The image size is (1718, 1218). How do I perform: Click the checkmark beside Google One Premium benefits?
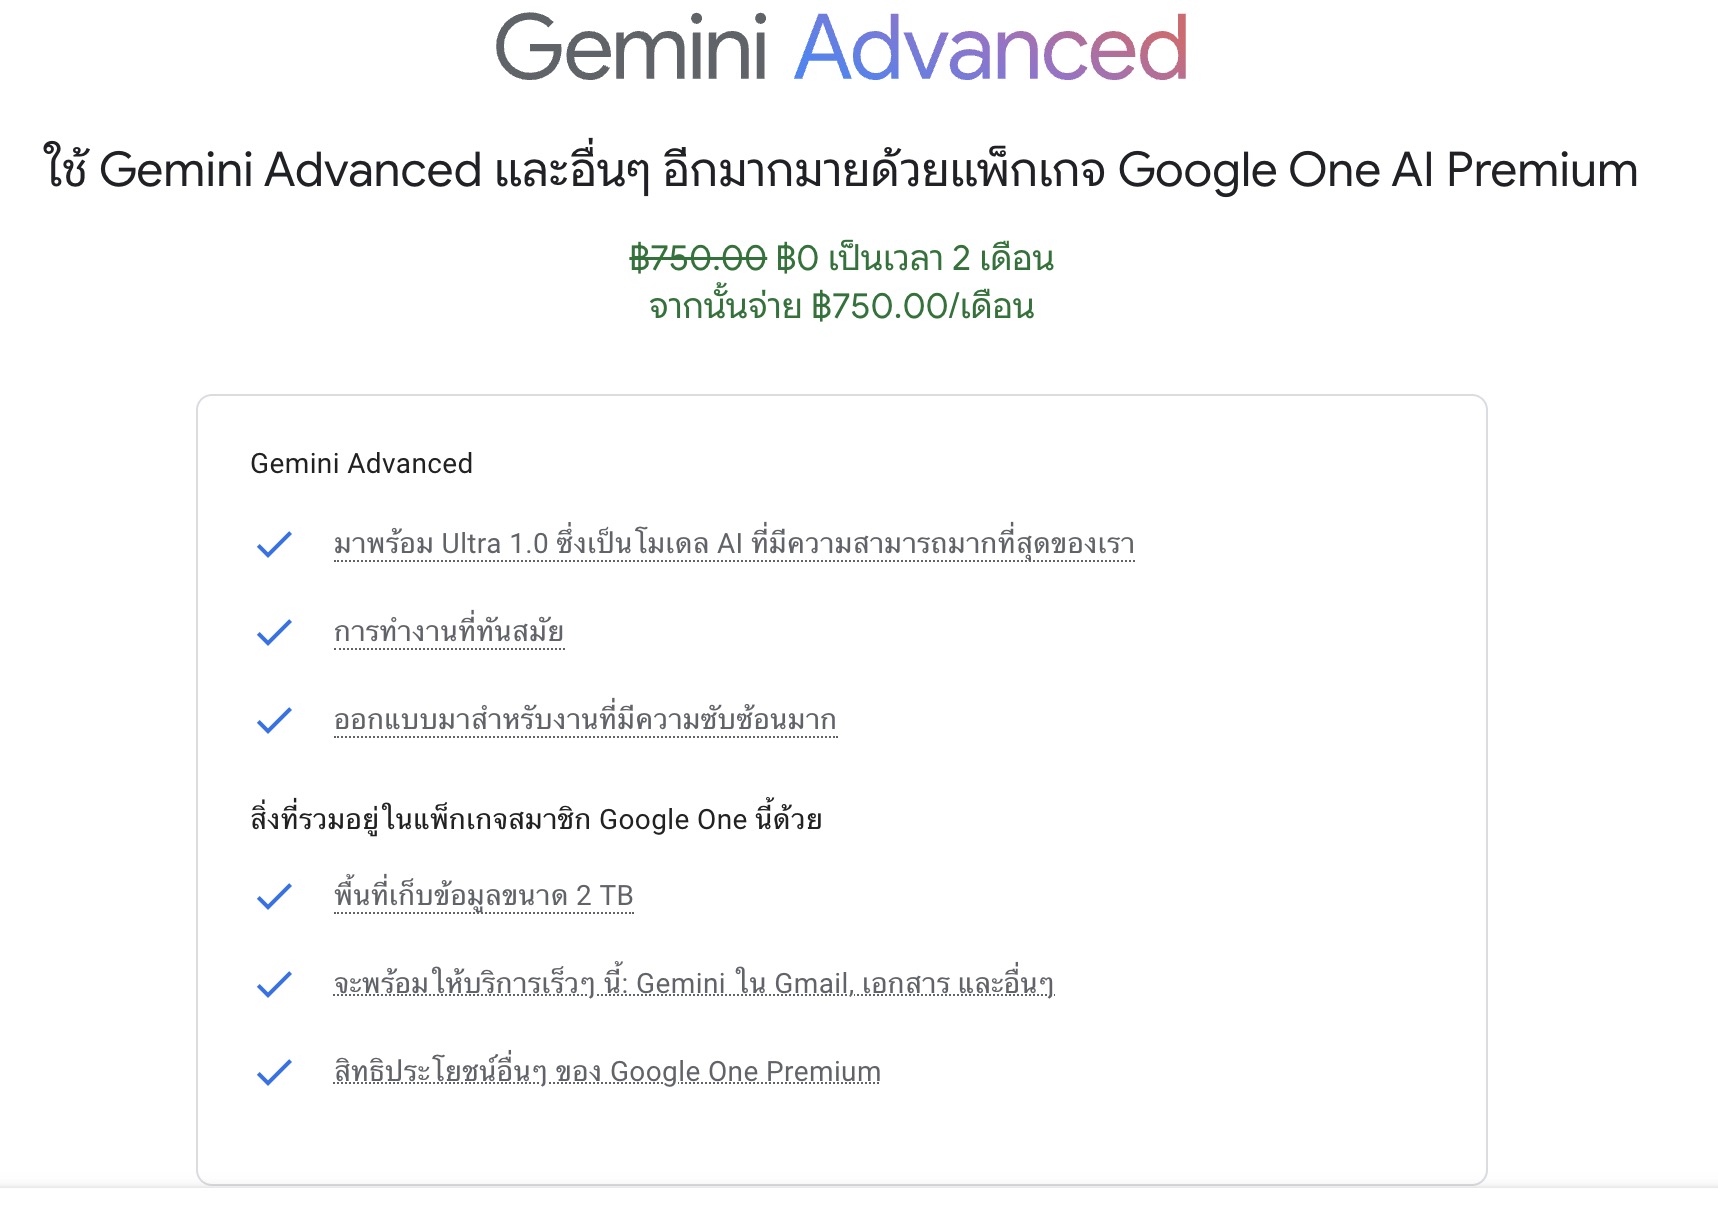[x=274, y=1072]
